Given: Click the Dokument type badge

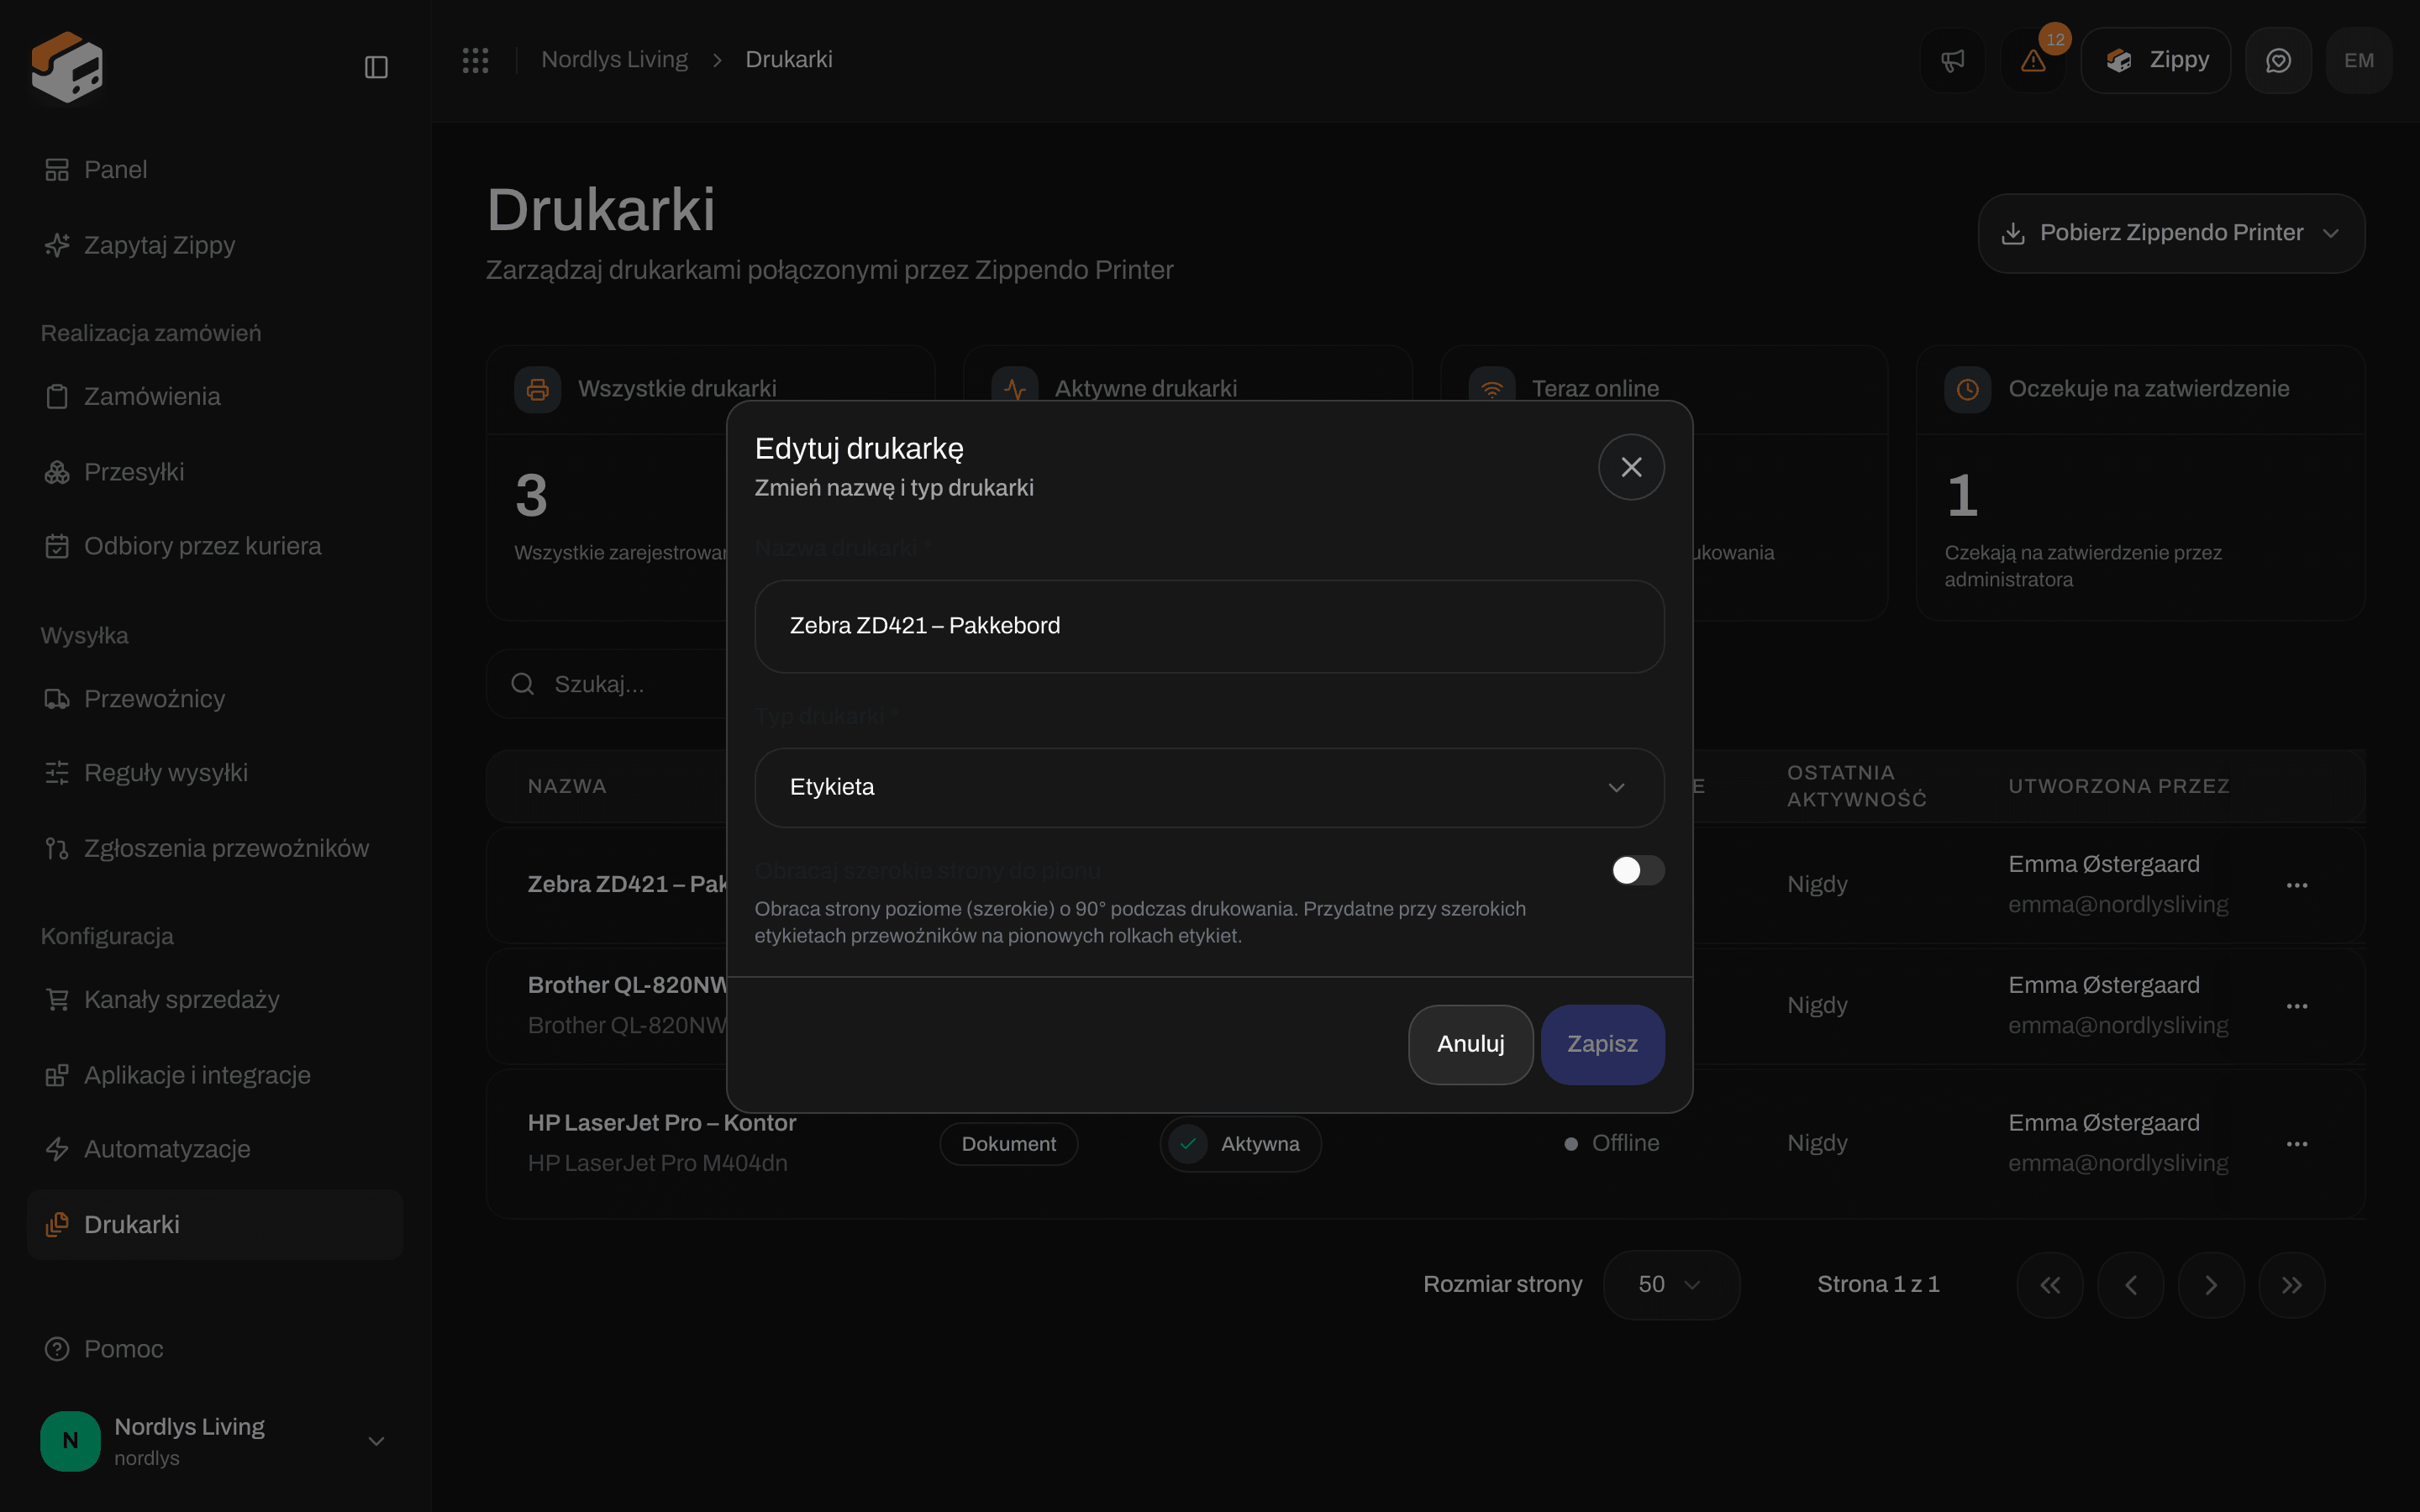Looking at the screenshot, I should tap(1009, 1144).
